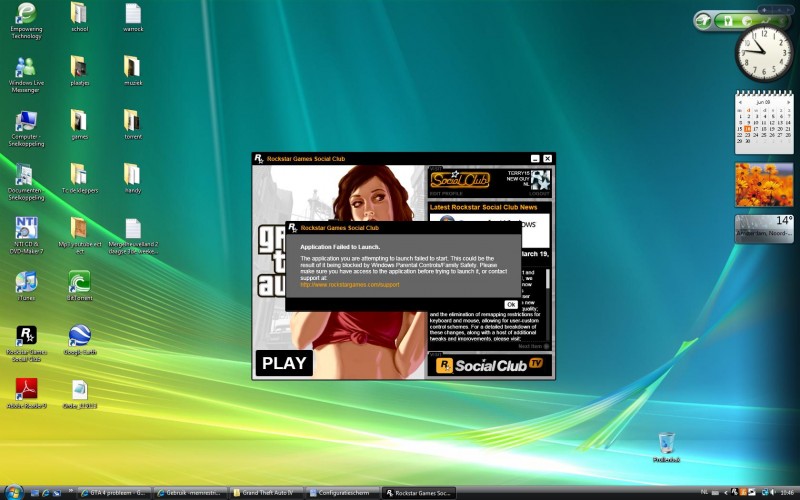This screenshot has height=500, width=800.
Task: Click EDIT PROFILE link
Action: pyautogui.click(x=446, y=194)
